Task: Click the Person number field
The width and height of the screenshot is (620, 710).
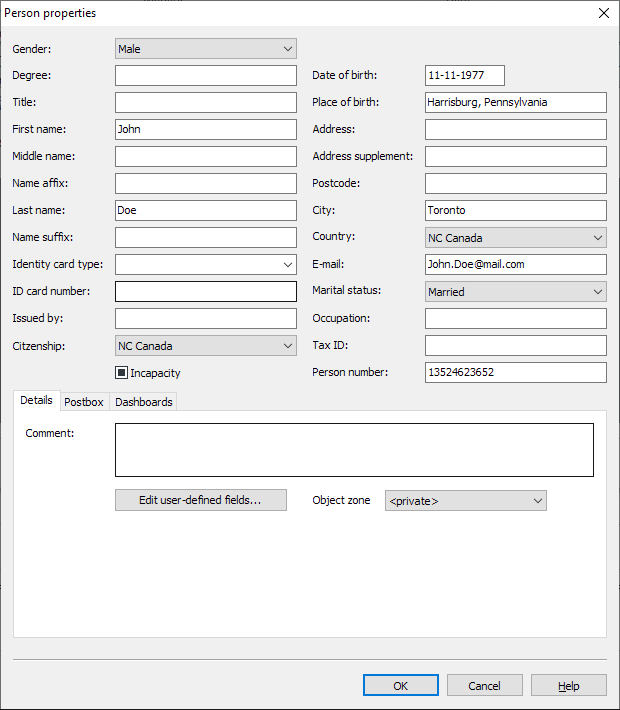Action: [x=516, y=372]
